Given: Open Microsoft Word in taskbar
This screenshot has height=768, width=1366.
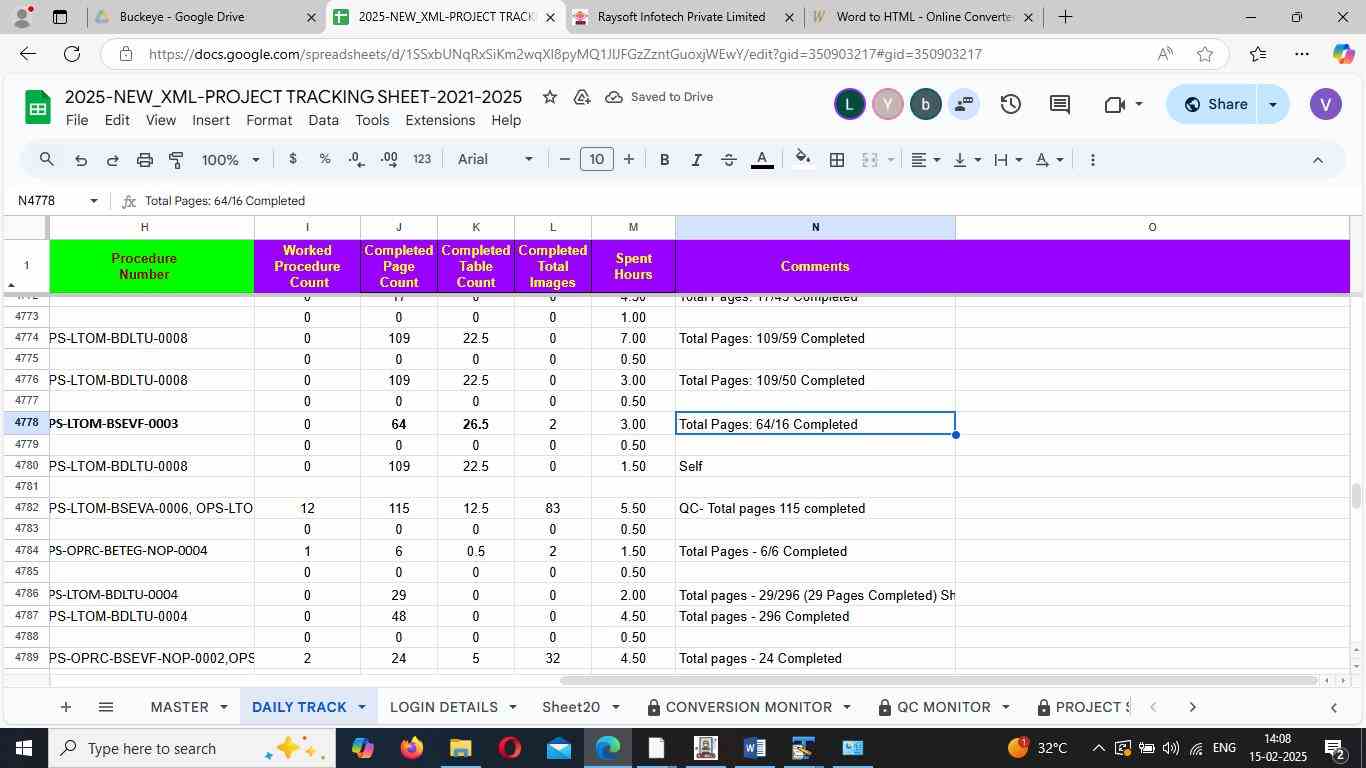Looking at the screenshot, I should (x=755, y=748).
